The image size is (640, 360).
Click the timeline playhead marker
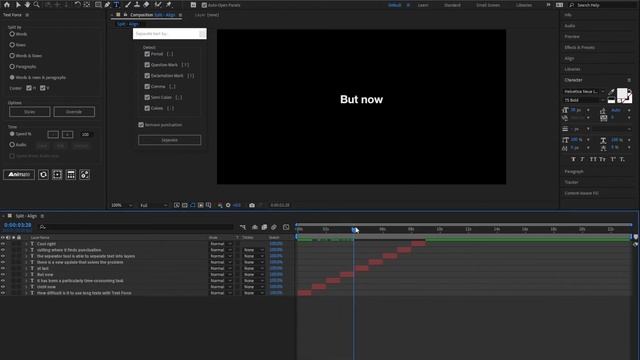[354, 230]
